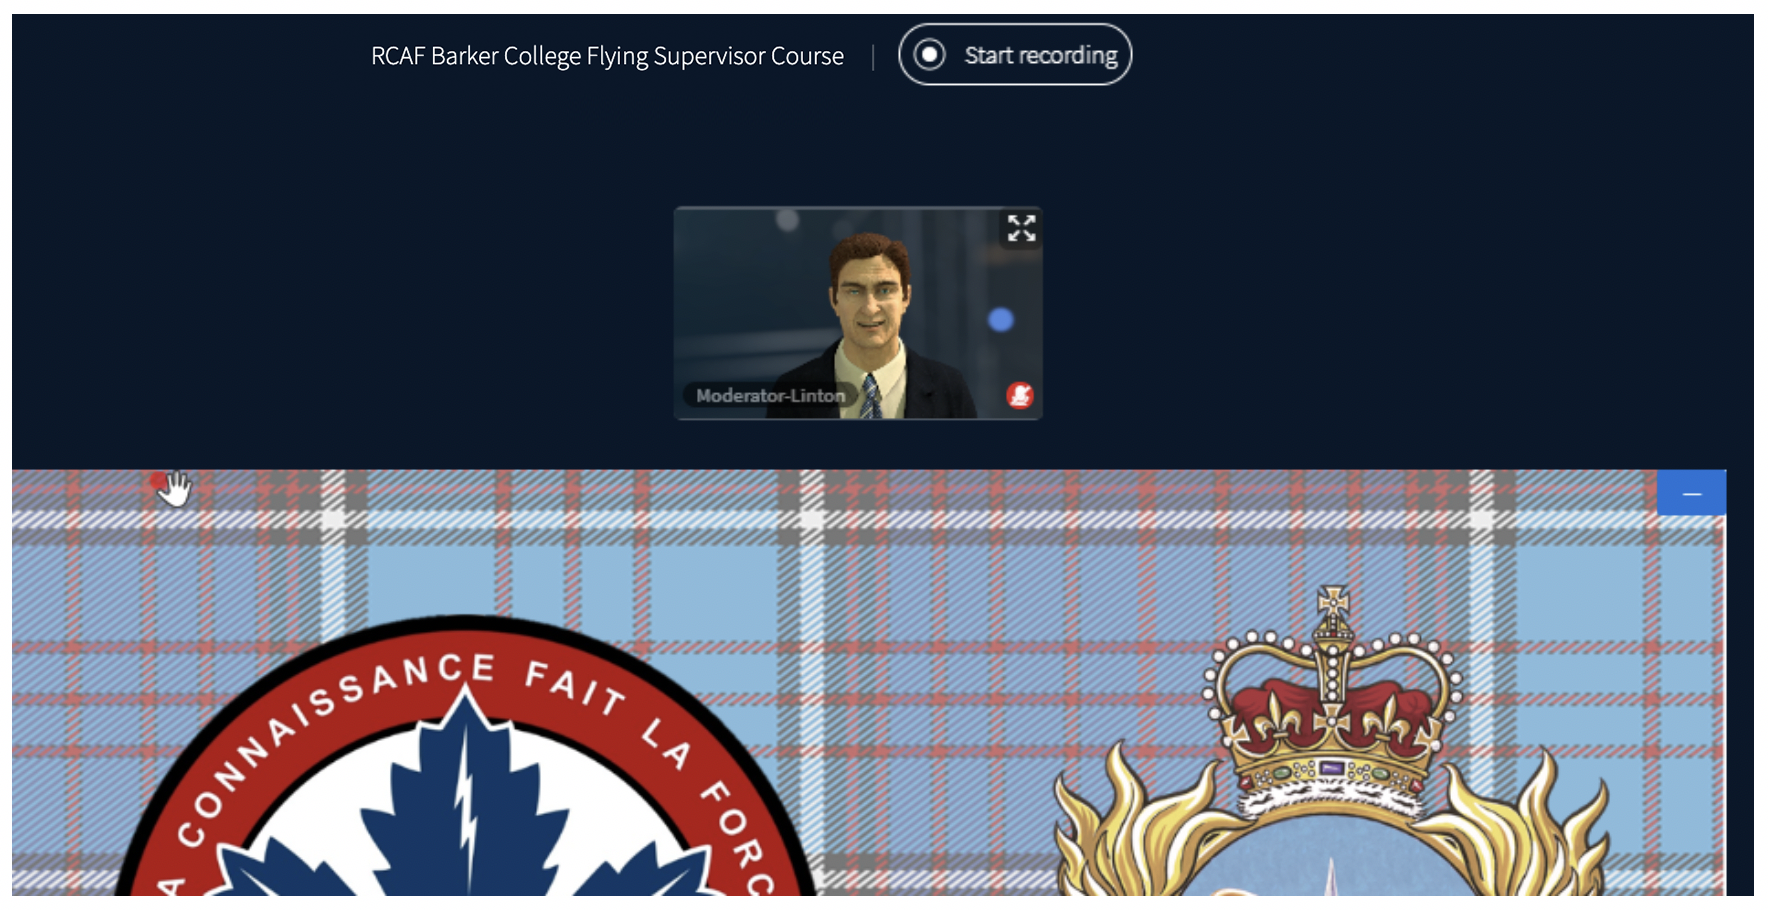Click the crowned RCAF crest on slide

pyautogui.click(x=1332, y=742)
